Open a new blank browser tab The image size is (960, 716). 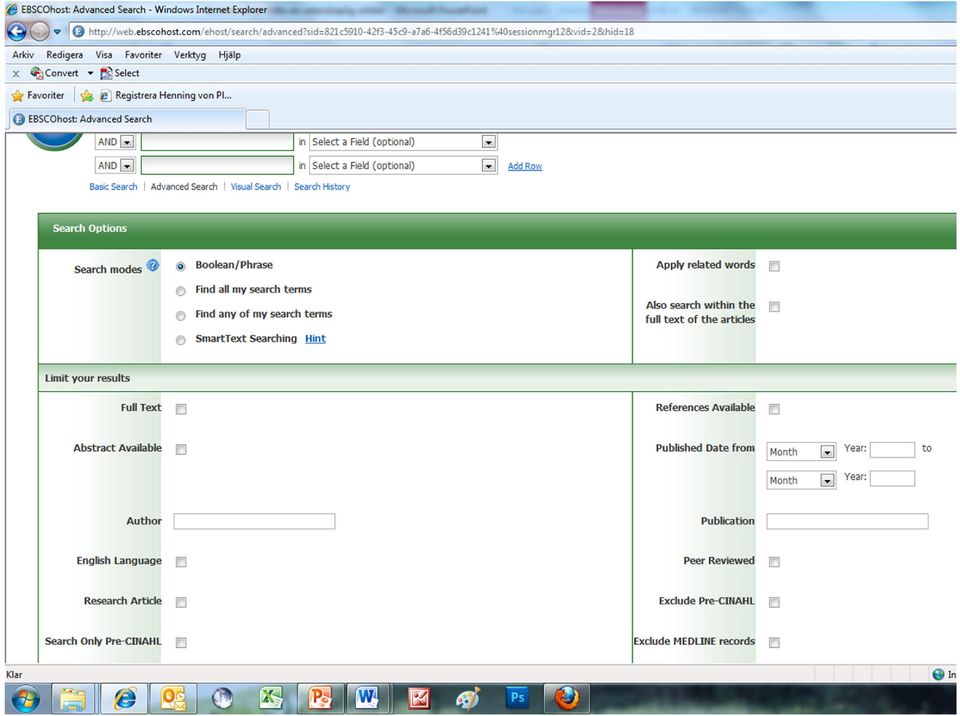pyautogui.click(x=257, y=119)
